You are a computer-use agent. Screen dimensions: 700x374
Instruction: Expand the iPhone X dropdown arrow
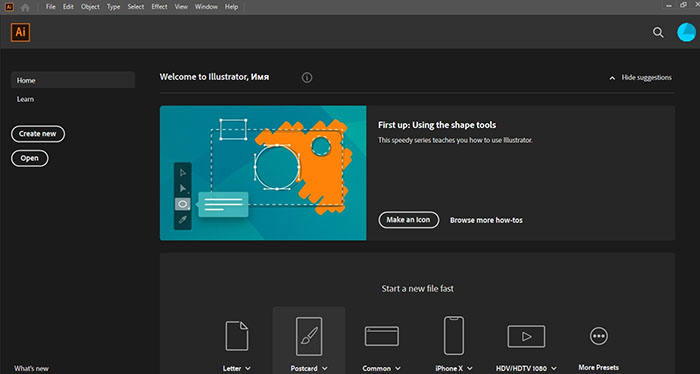(470, 369)
